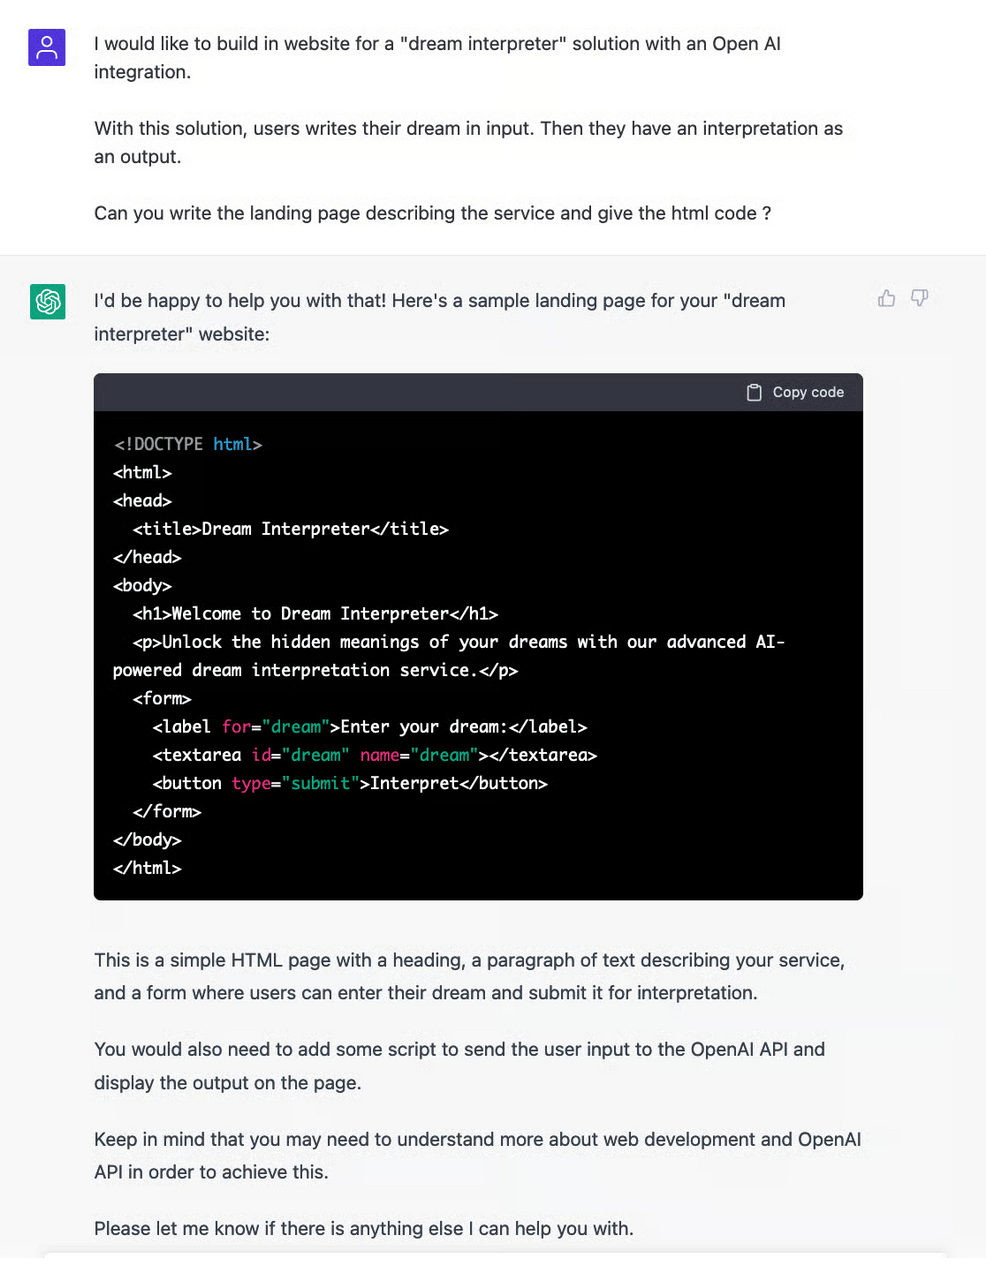Click the label for="dream" code line
Screen dimensions: 1002x1270
(x=370, y=727)
